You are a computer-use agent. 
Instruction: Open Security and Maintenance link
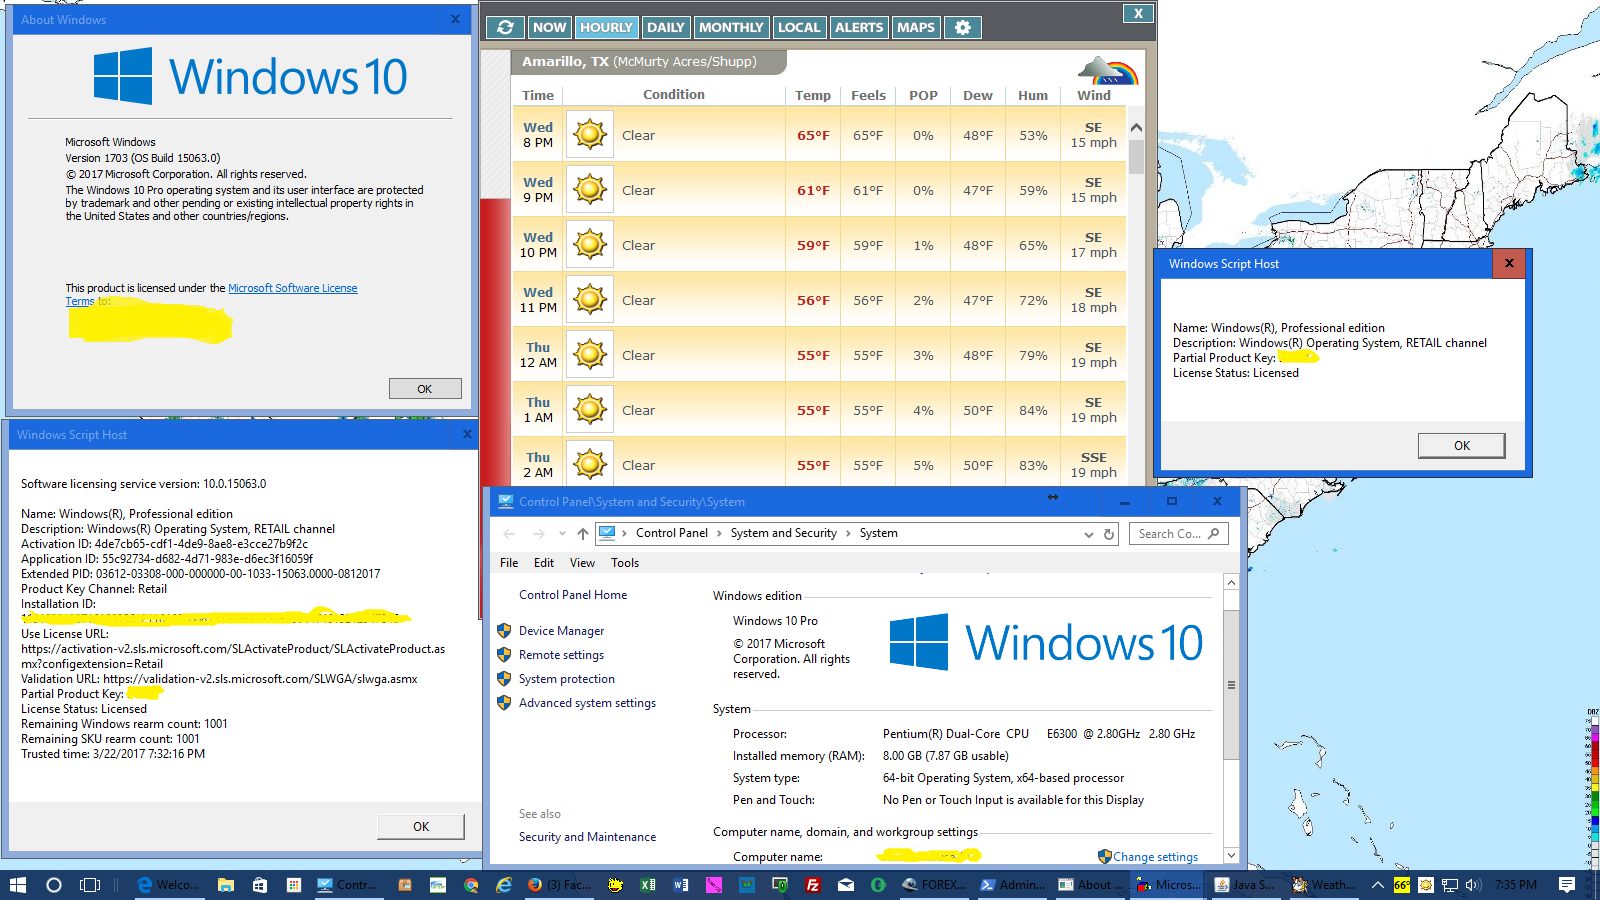[587, 837]
